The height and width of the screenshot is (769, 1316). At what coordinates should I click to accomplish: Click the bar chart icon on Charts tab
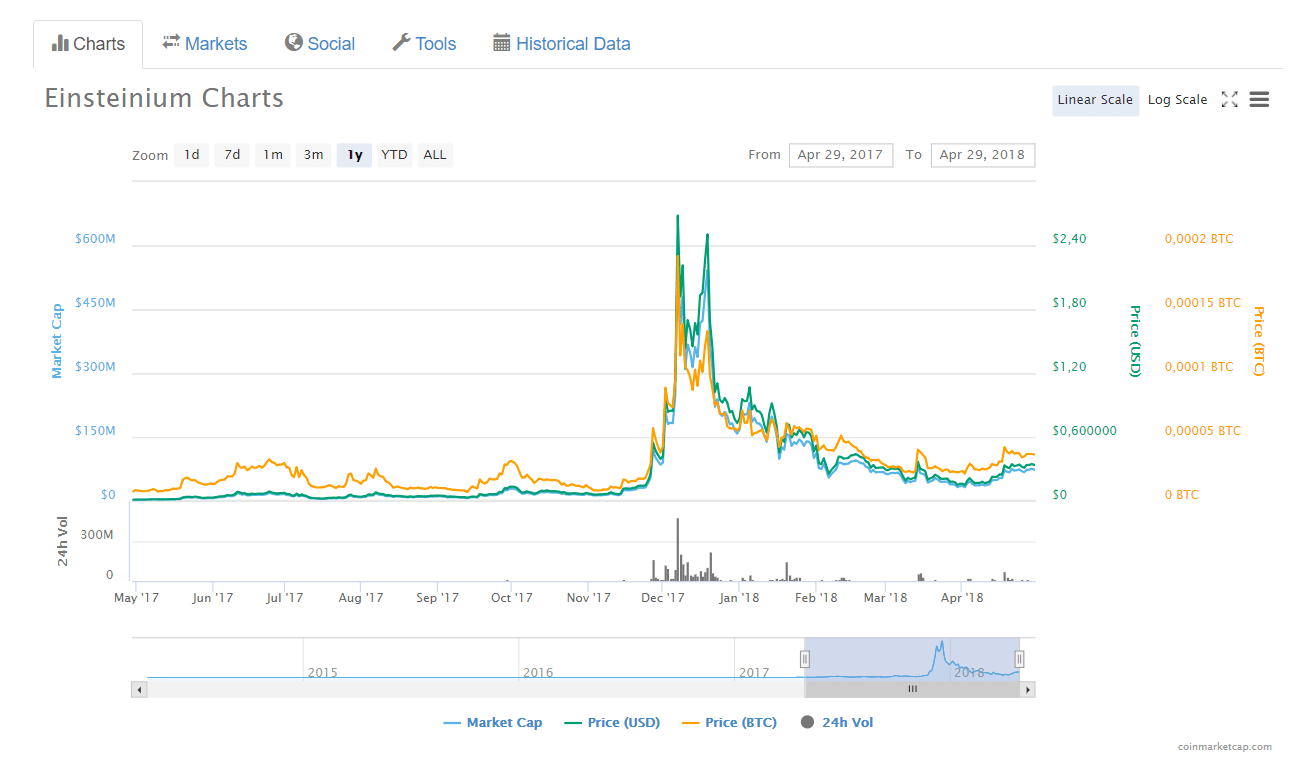pos(60,43)
